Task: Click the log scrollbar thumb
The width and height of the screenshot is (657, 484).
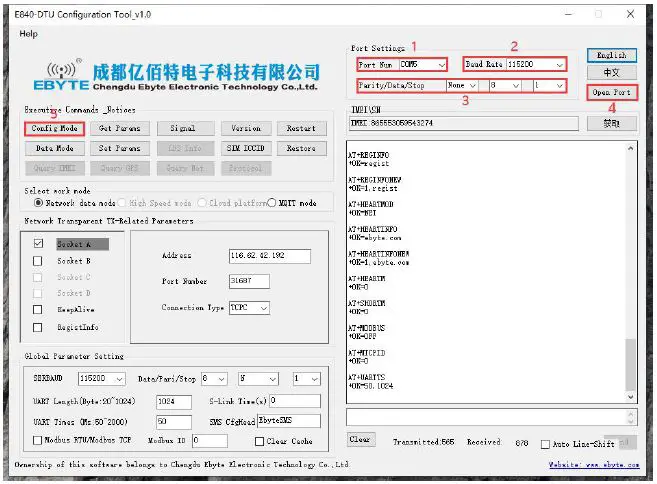Action: [631, 365]
